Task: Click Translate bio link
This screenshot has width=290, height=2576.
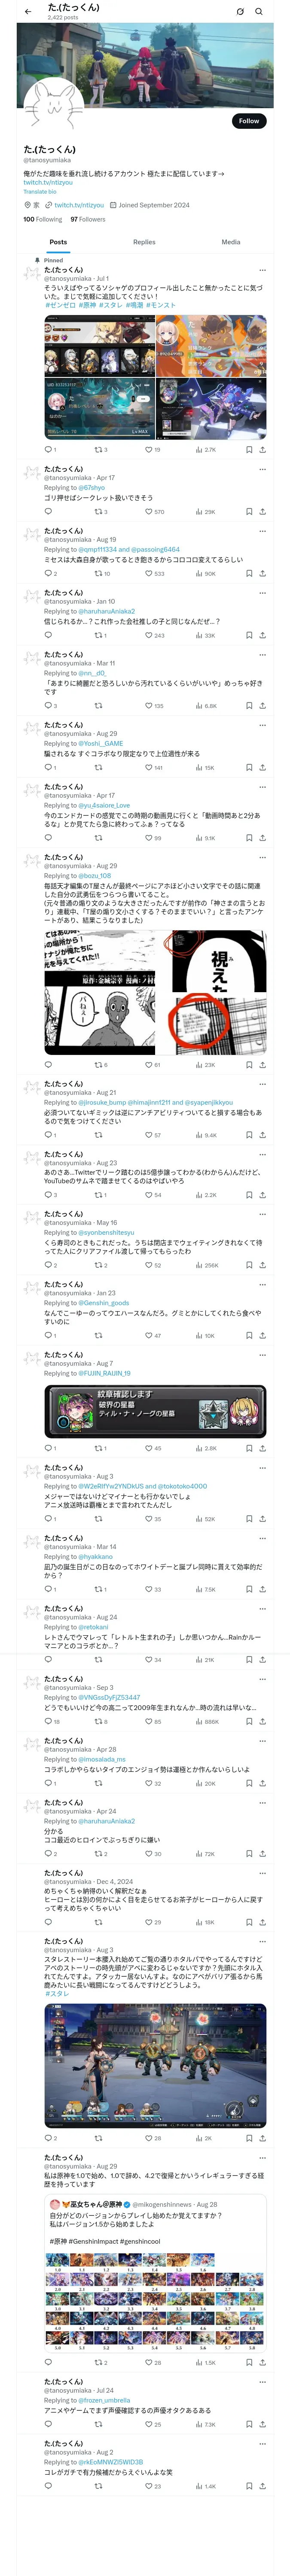Action: (x=40, y=191)
